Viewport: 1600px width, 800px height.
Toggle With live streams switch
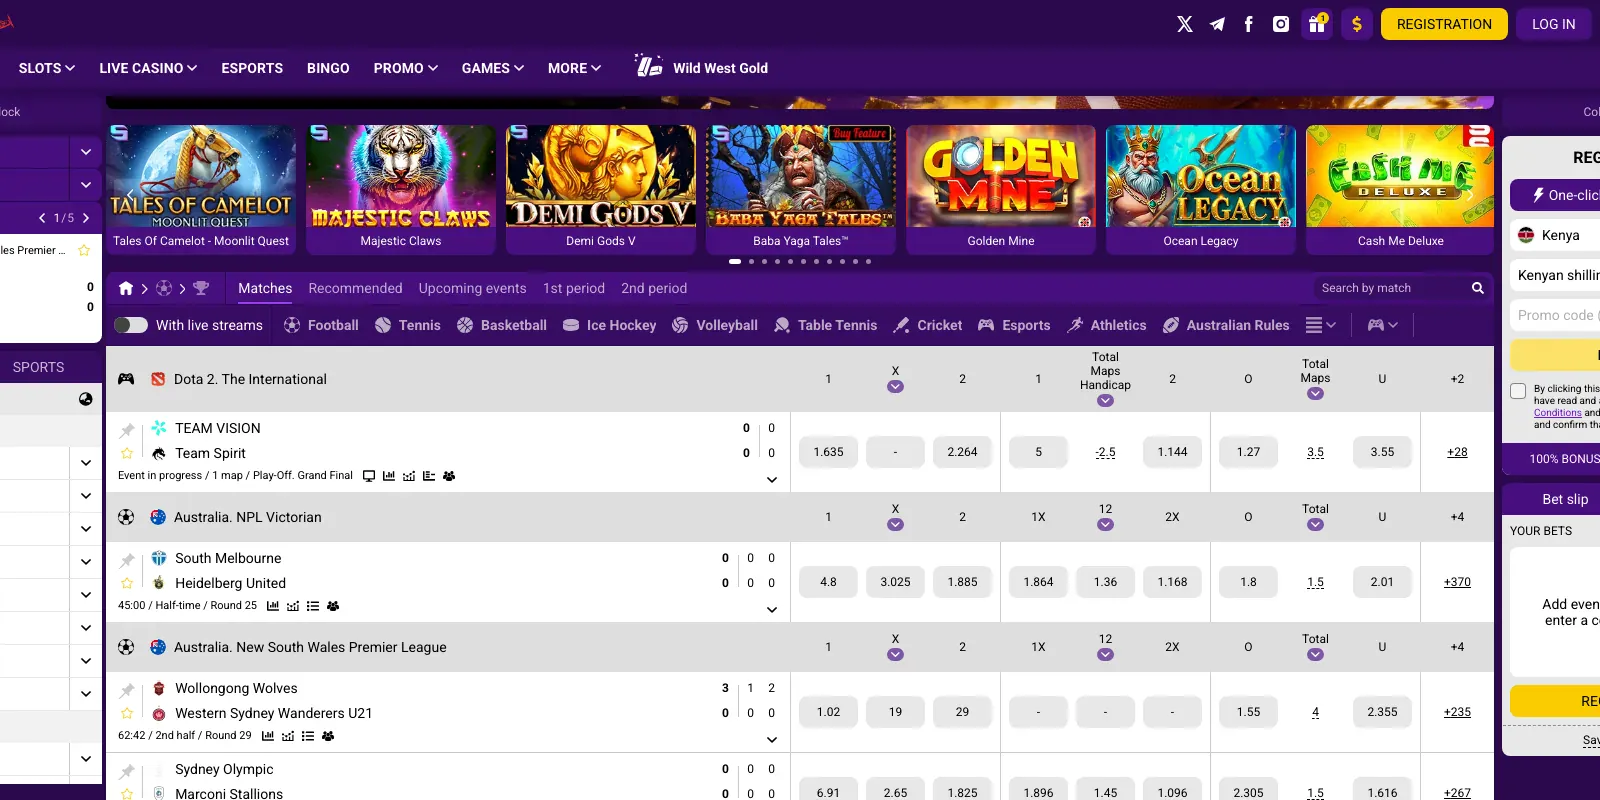pyautogui.click(x=131, y=325)
